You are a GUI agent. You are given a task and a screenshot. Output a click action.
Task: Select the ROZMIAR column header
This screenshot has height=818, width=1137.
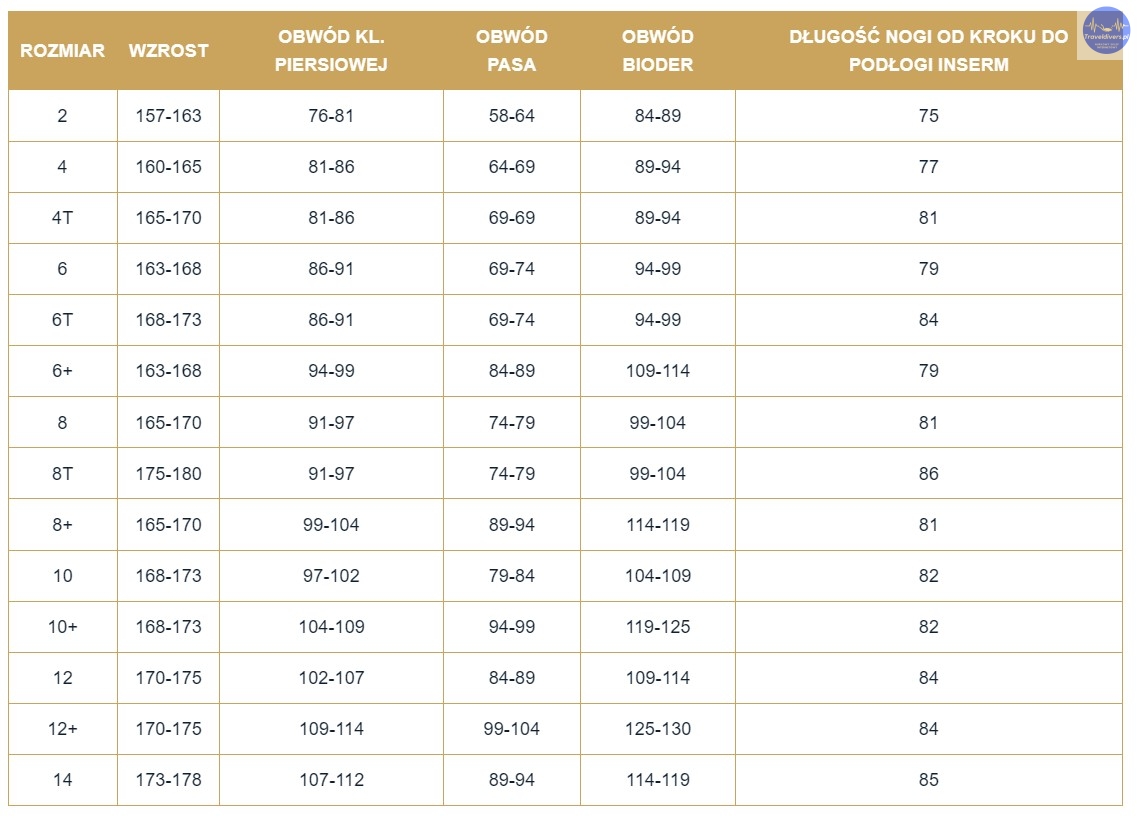tap(62, 50)
